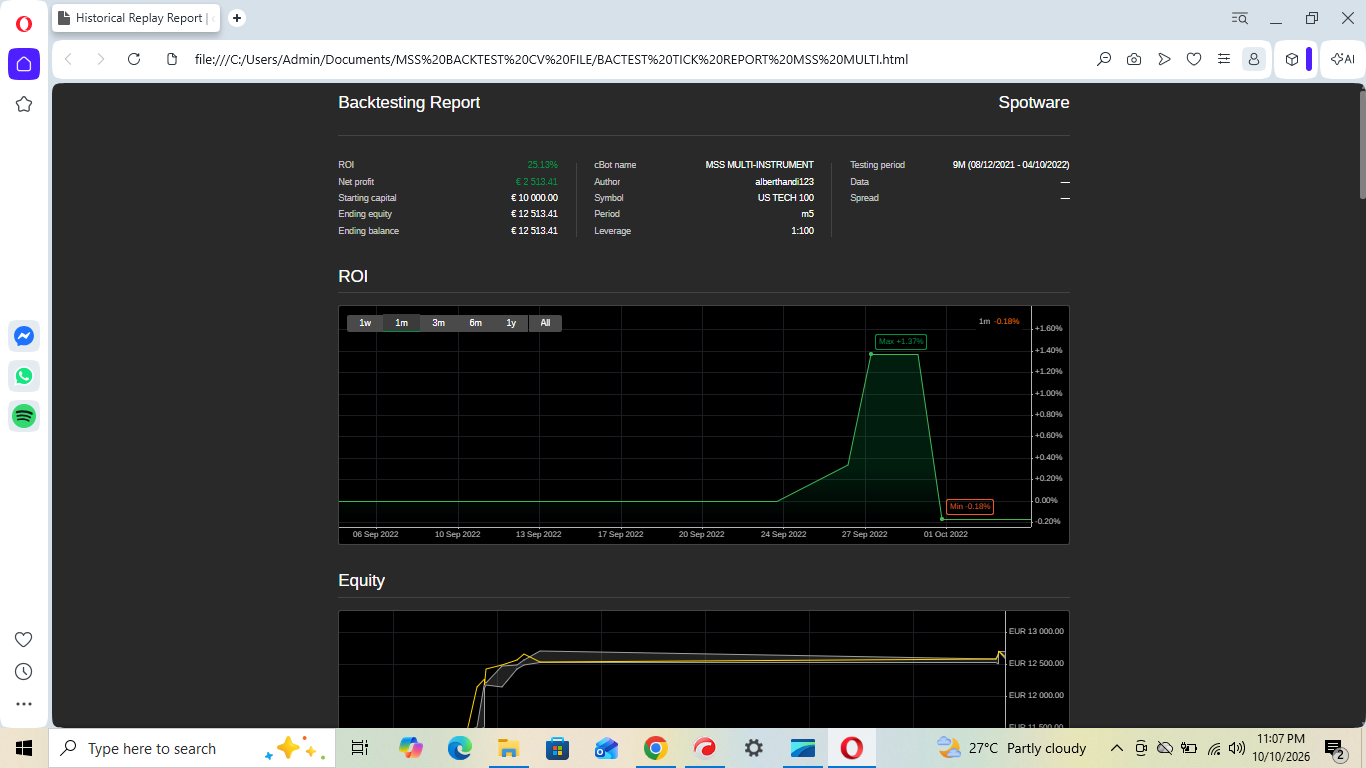Click testing period 9M date range
The width and height of the screenshot is (1366, 768).
click(x=1011, y=165)
